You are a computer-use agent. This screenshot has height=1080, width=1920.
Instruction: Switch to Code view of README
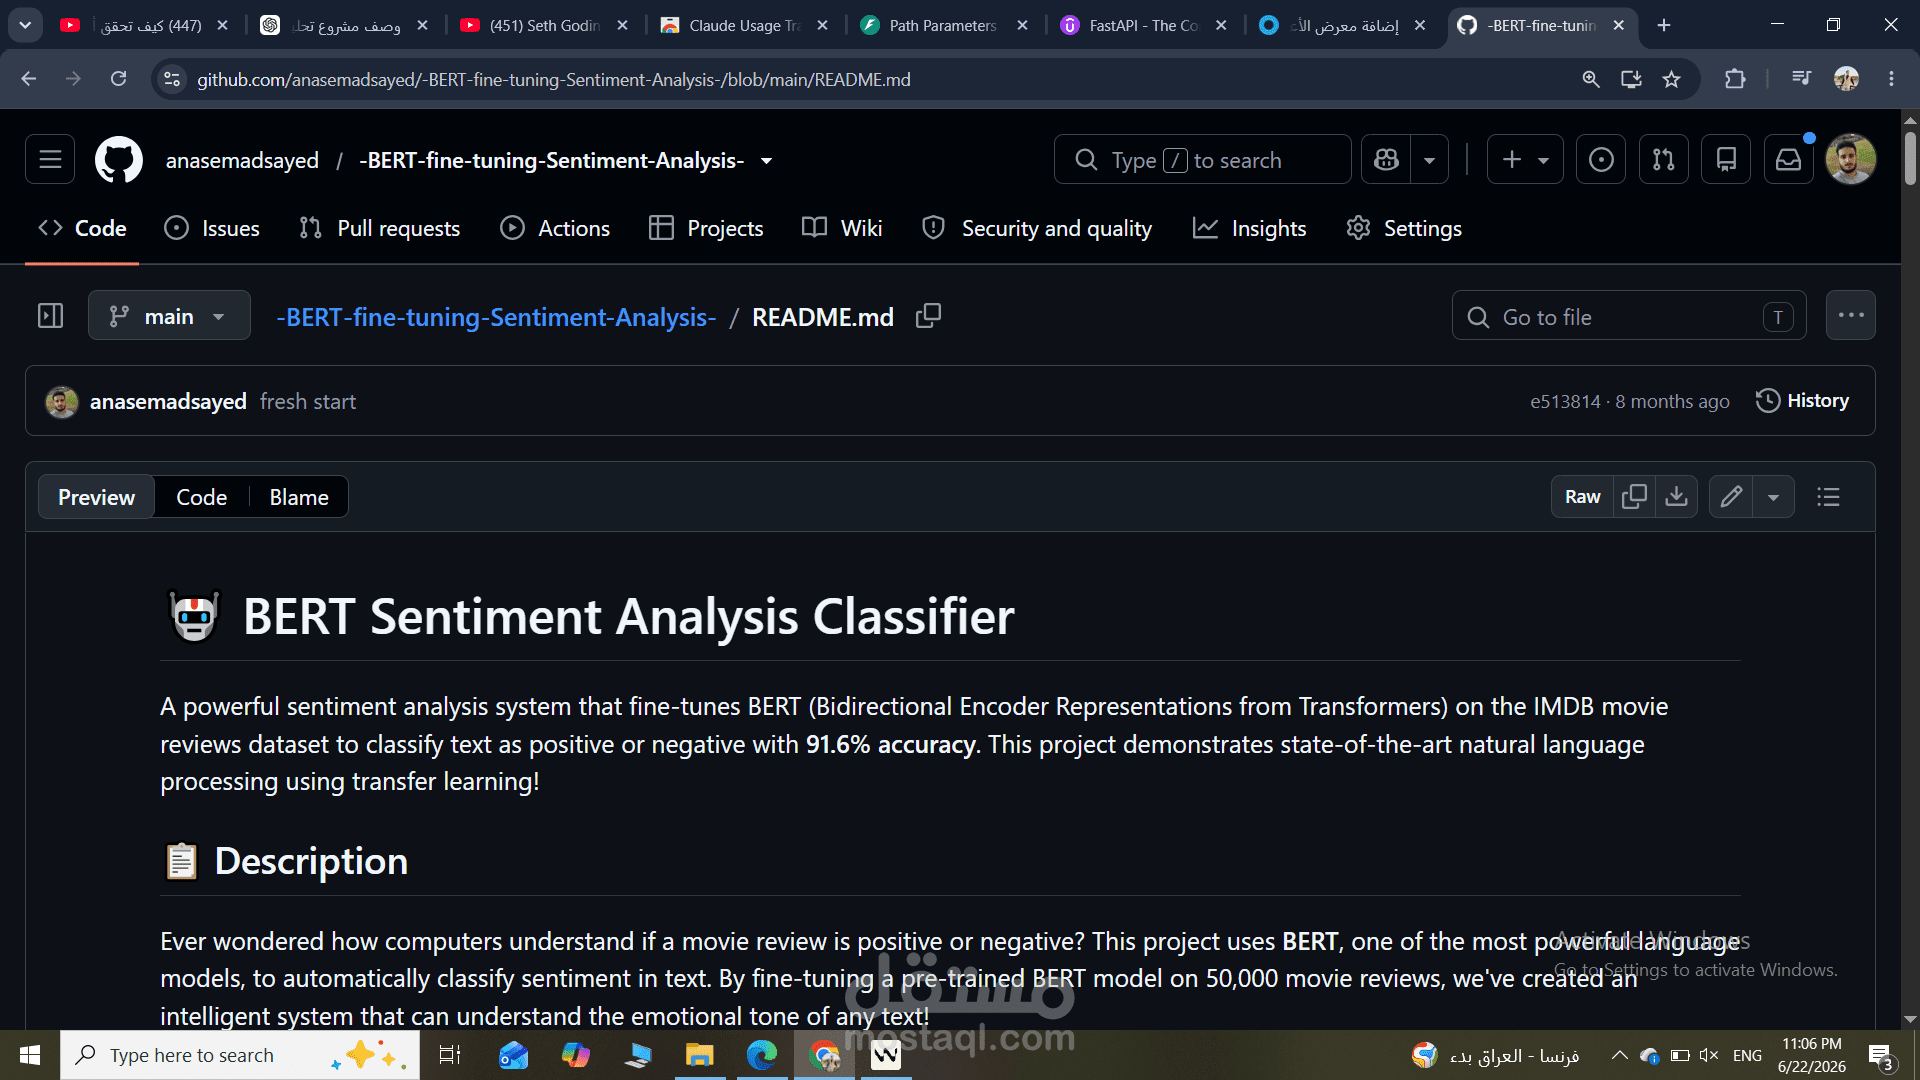[201, 497]
